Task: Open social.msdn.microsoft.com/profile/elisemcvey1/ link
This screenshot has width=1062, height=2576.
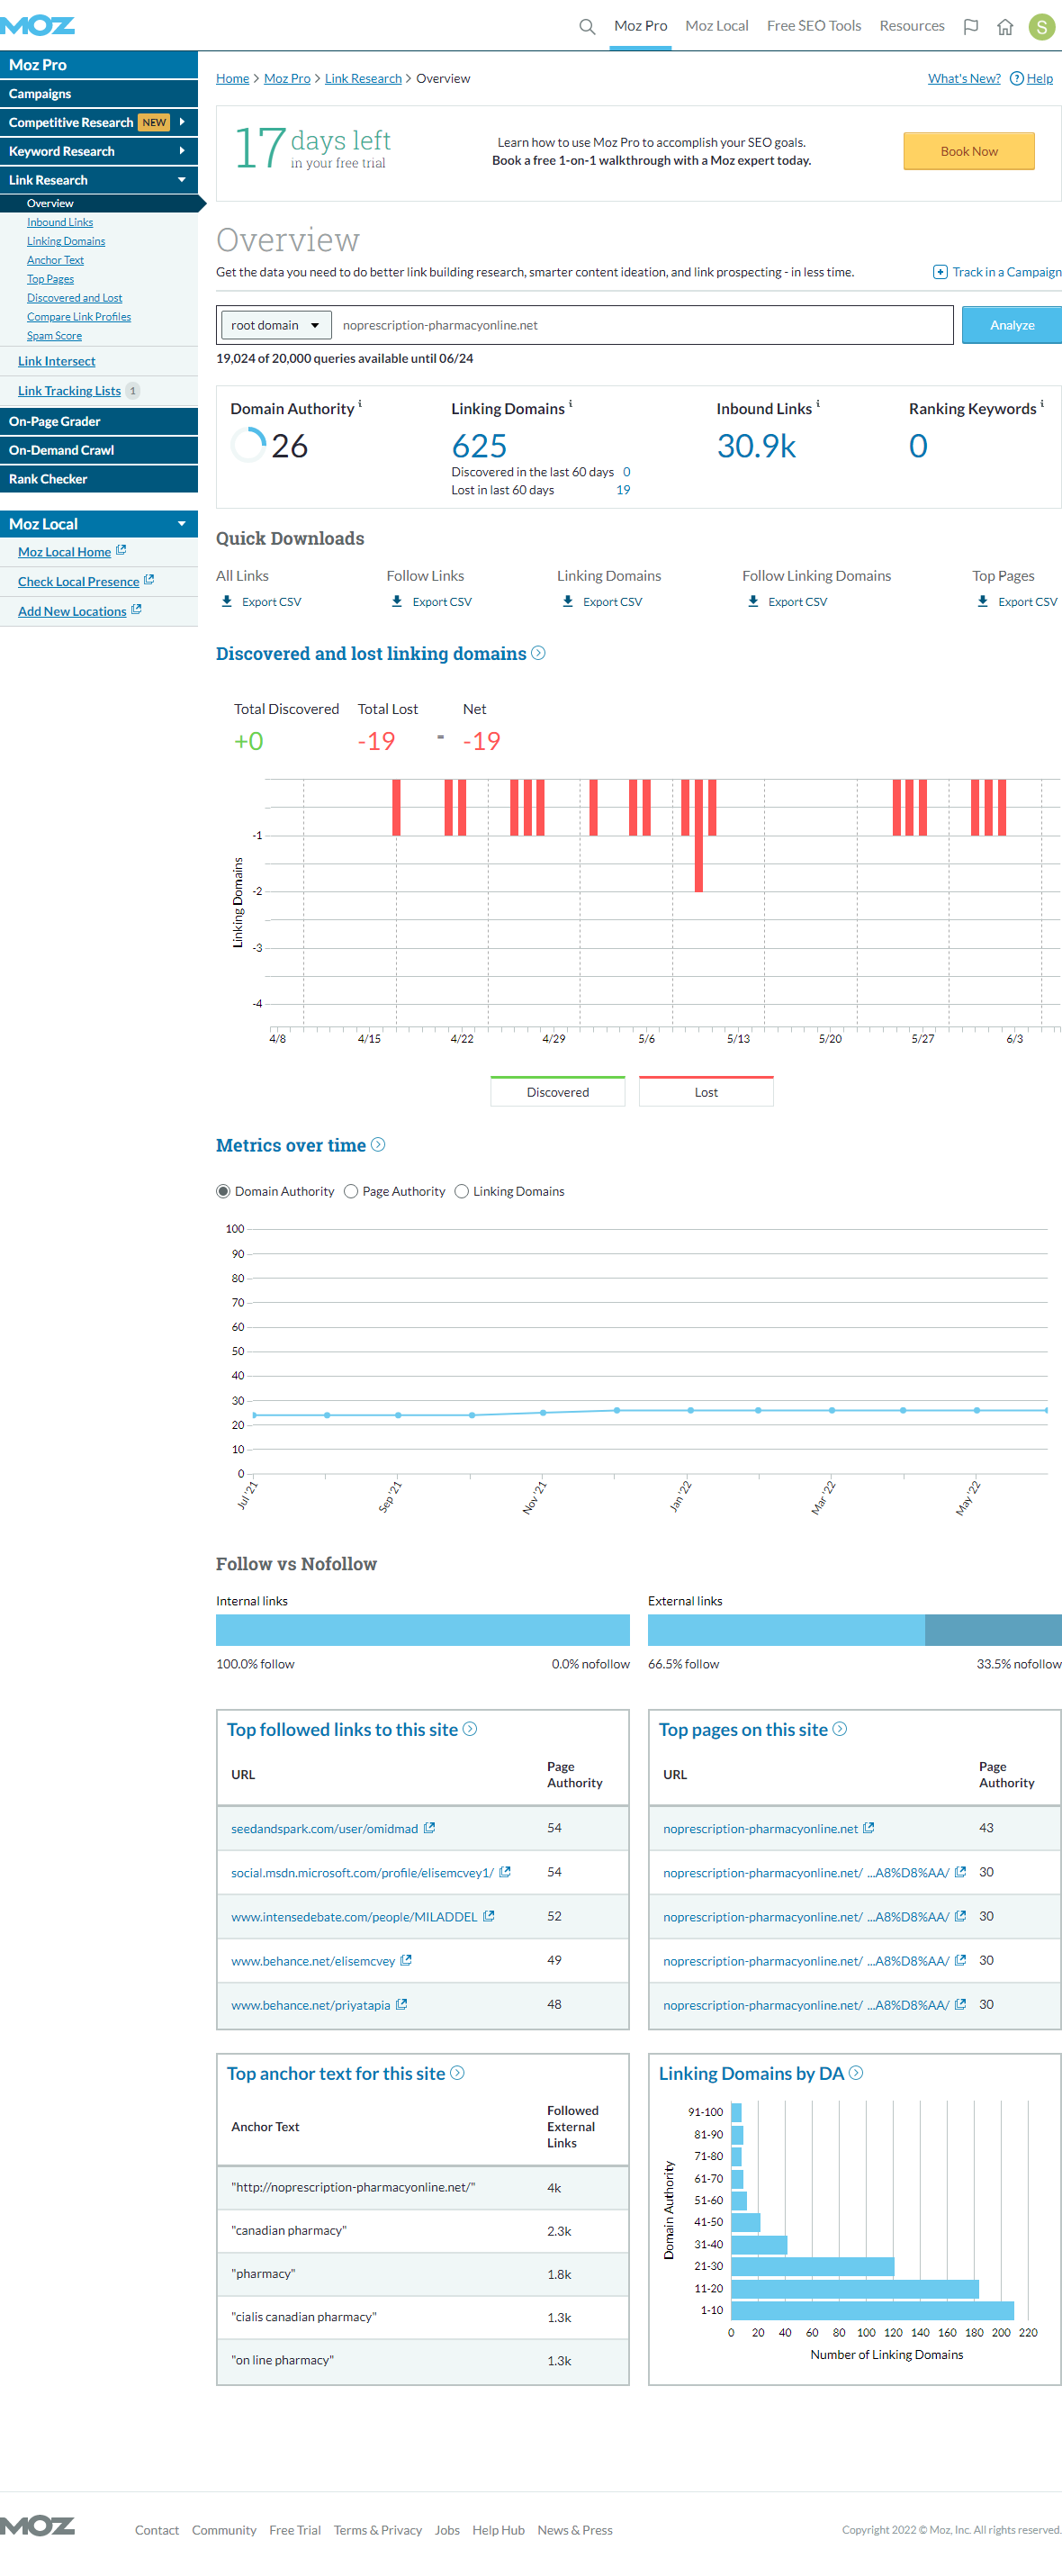Action: [x=362, y=1872]
